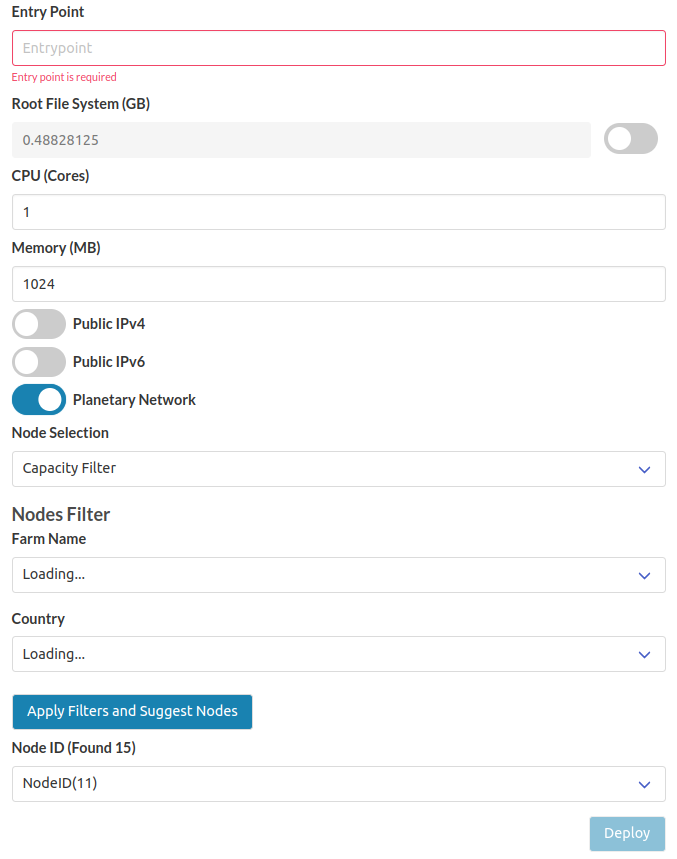Image resolution: width=677 pixels, height=859 pixels.
Task: Select the CPU Cores input field
Action: pyautogui.click(x=338, y=212)
